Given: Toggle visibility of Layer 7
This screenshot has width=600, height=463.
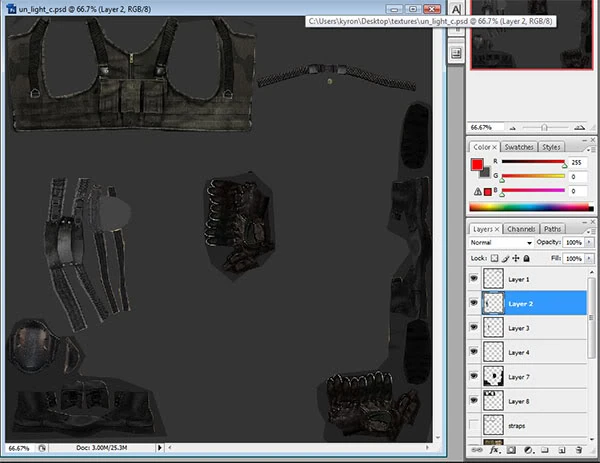Looking at the screenshot, I should pos(474,377).
